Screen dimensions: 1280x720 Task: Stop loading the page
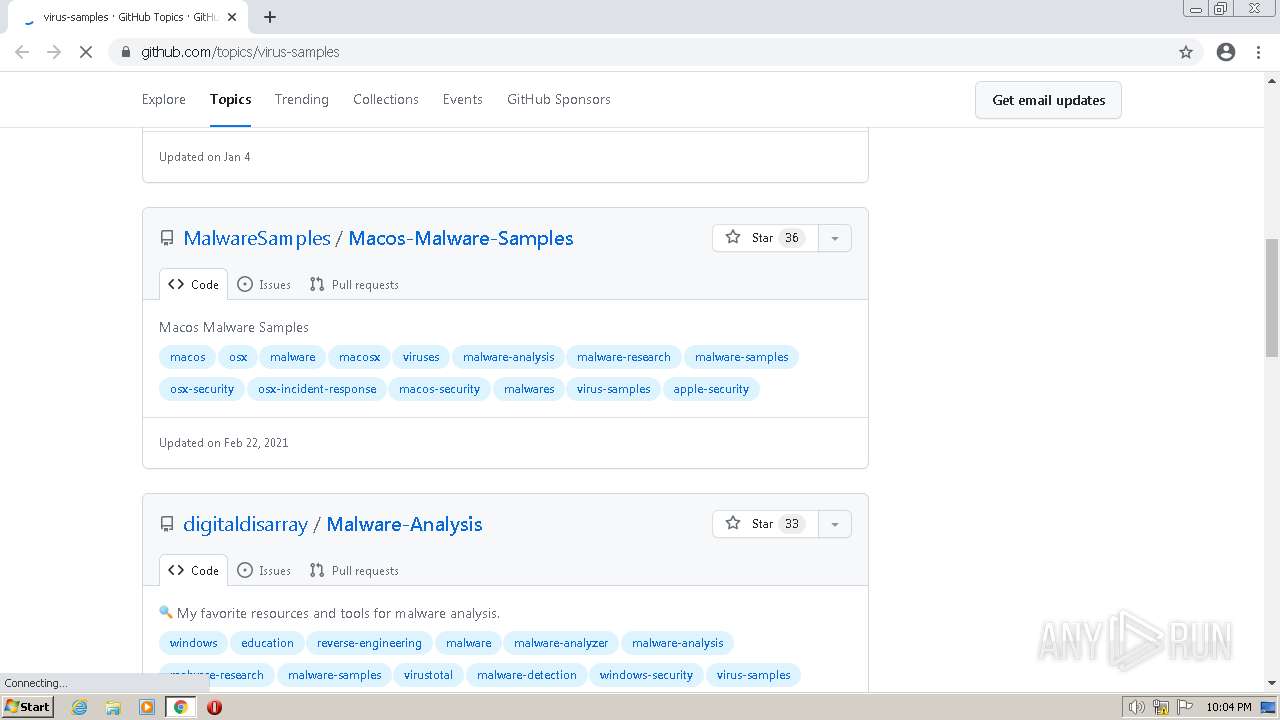tap(86, 52)
